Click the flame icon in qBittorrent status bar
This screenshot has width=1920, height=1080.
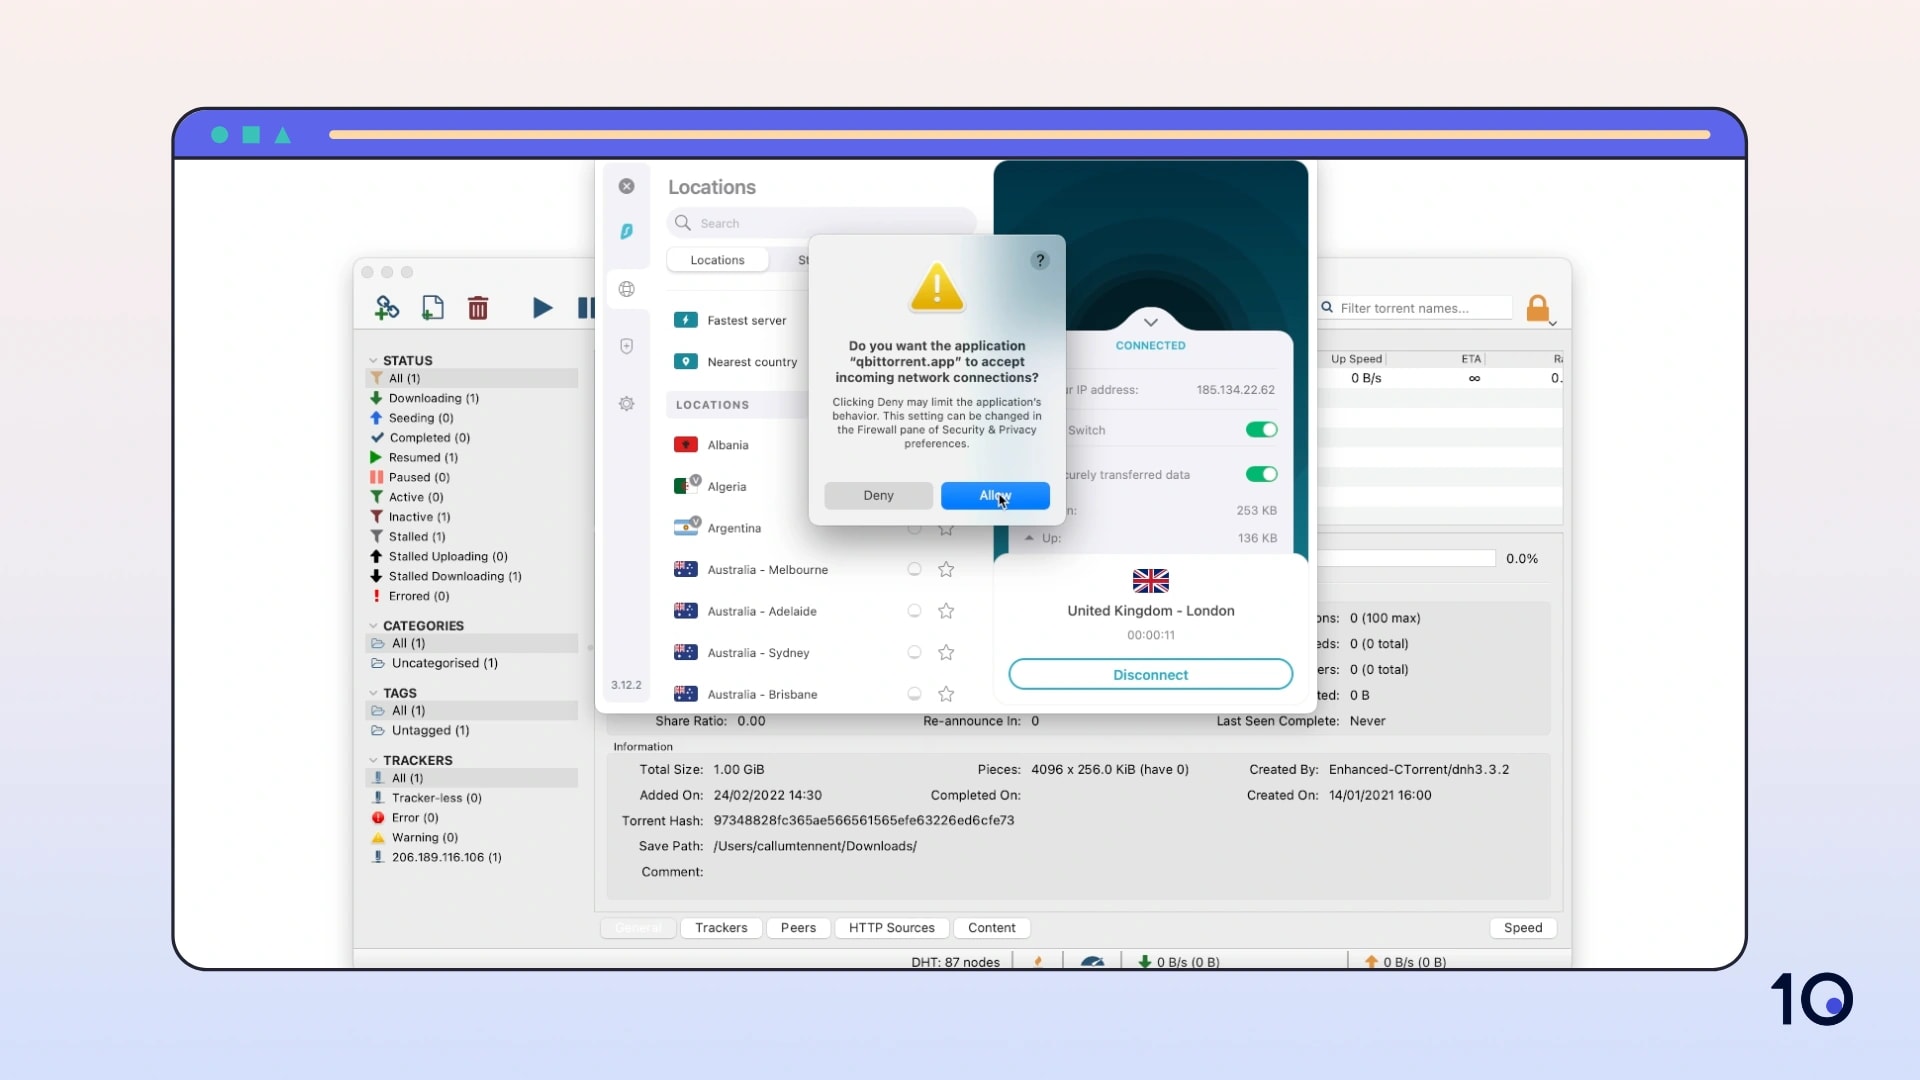tap(1038, 962)
